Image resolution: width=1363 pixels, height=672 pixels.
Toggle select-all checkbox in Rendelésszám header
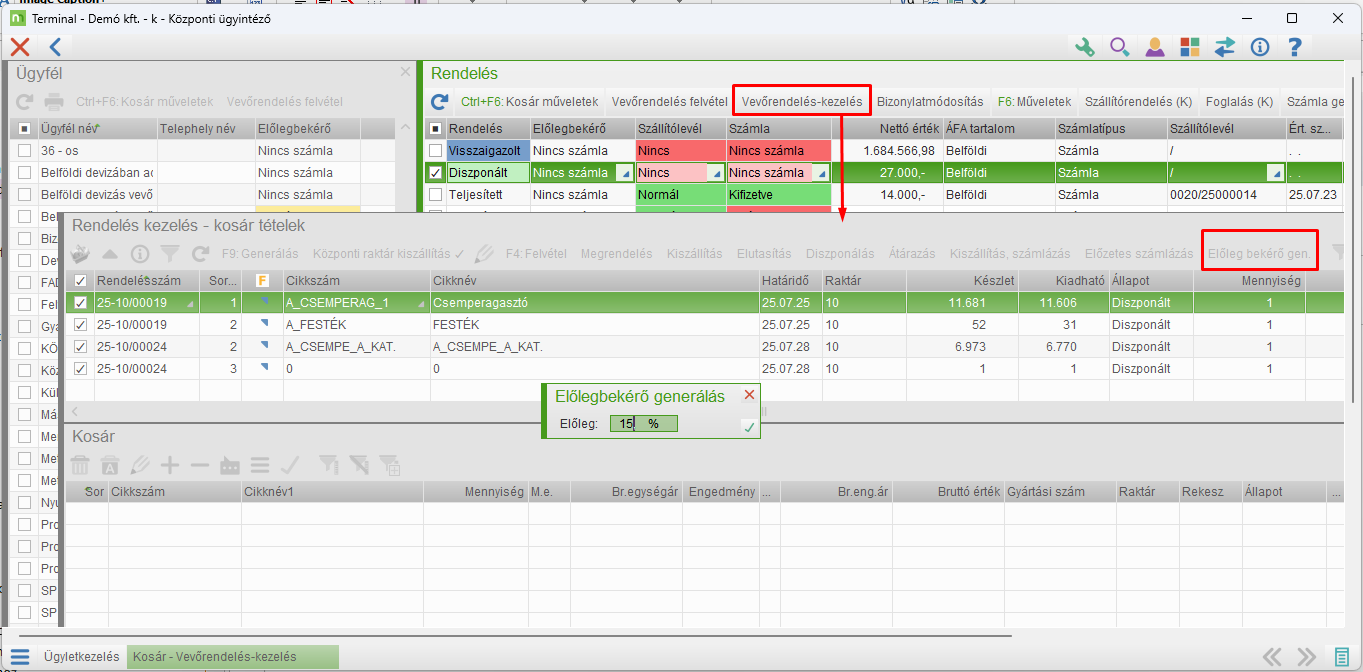click(x=81, y=281)
